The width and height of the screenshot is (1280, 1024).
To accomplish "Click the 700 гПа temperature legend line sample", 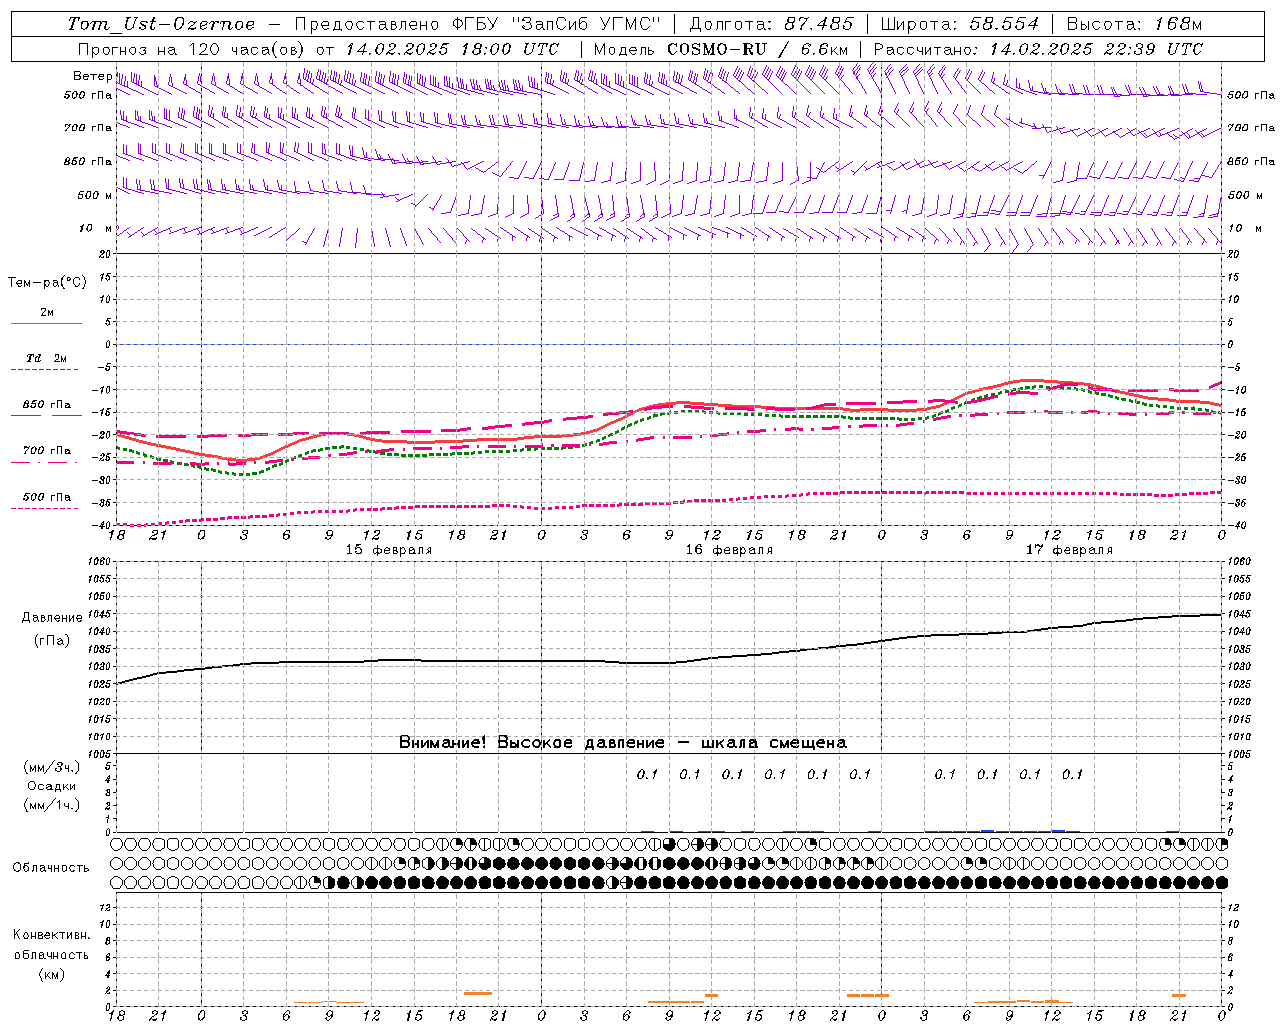I will [x=47, y=462].
